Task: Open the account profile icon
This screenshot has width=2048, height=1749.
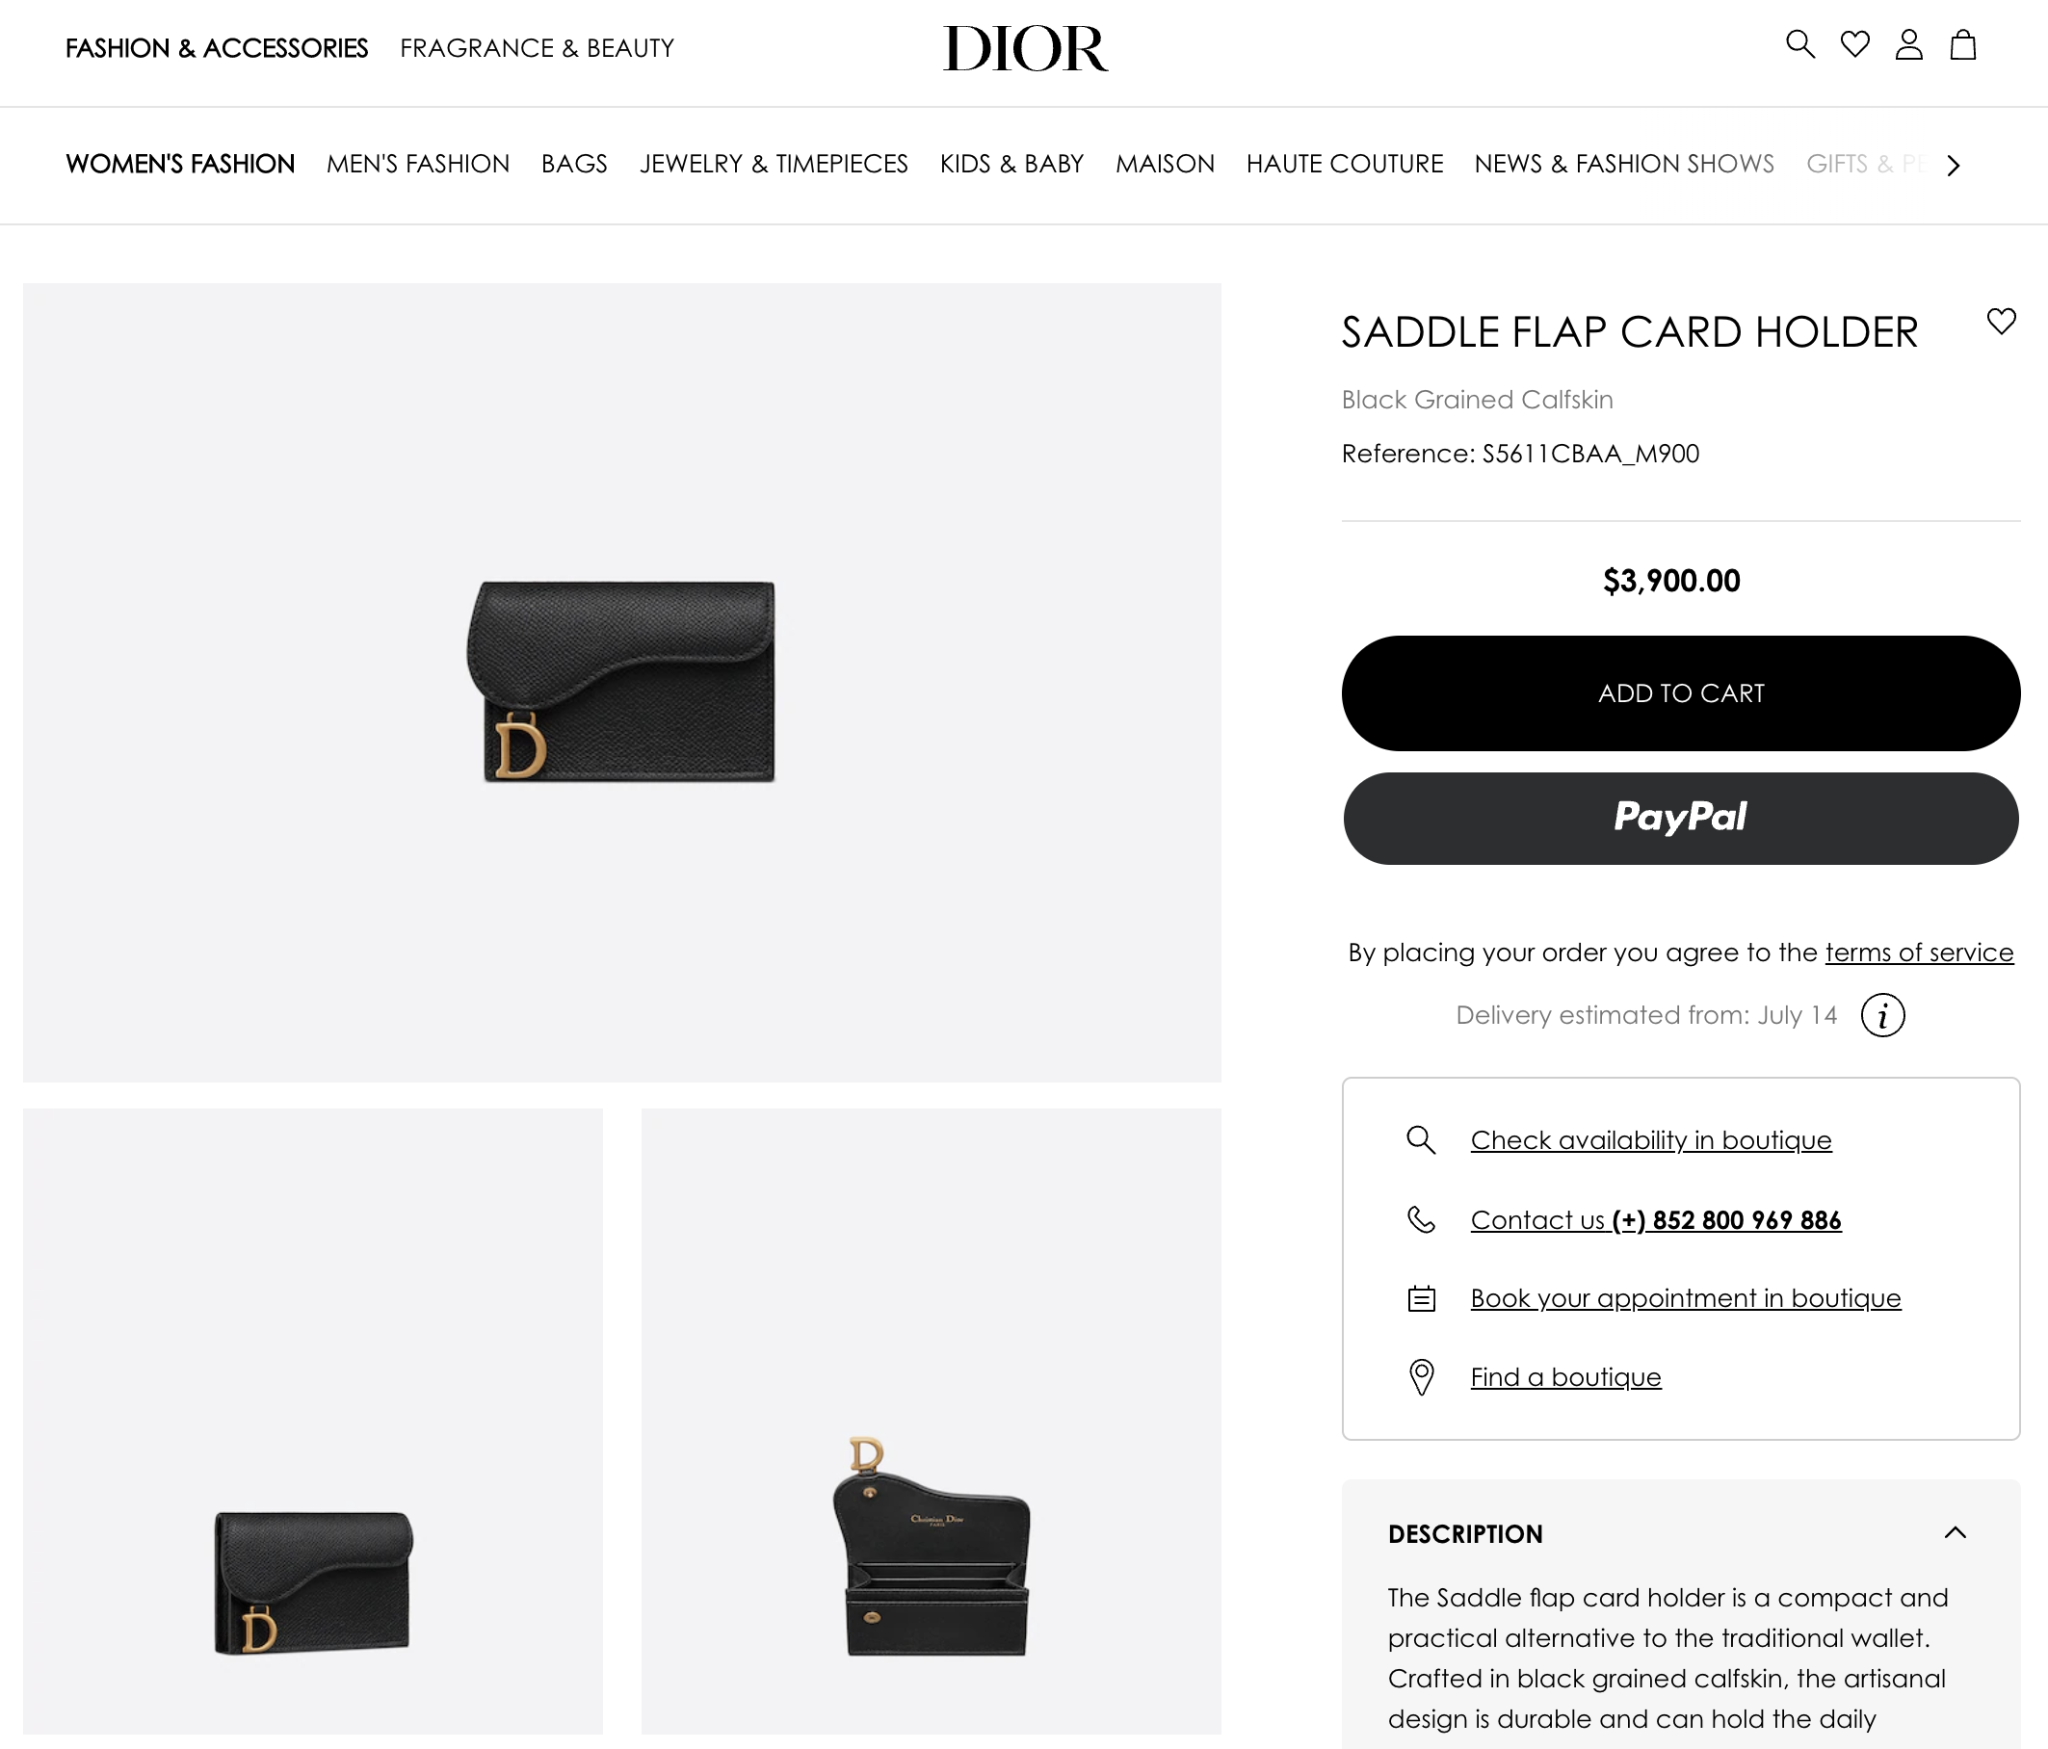Action: [x=1909, y=45]
